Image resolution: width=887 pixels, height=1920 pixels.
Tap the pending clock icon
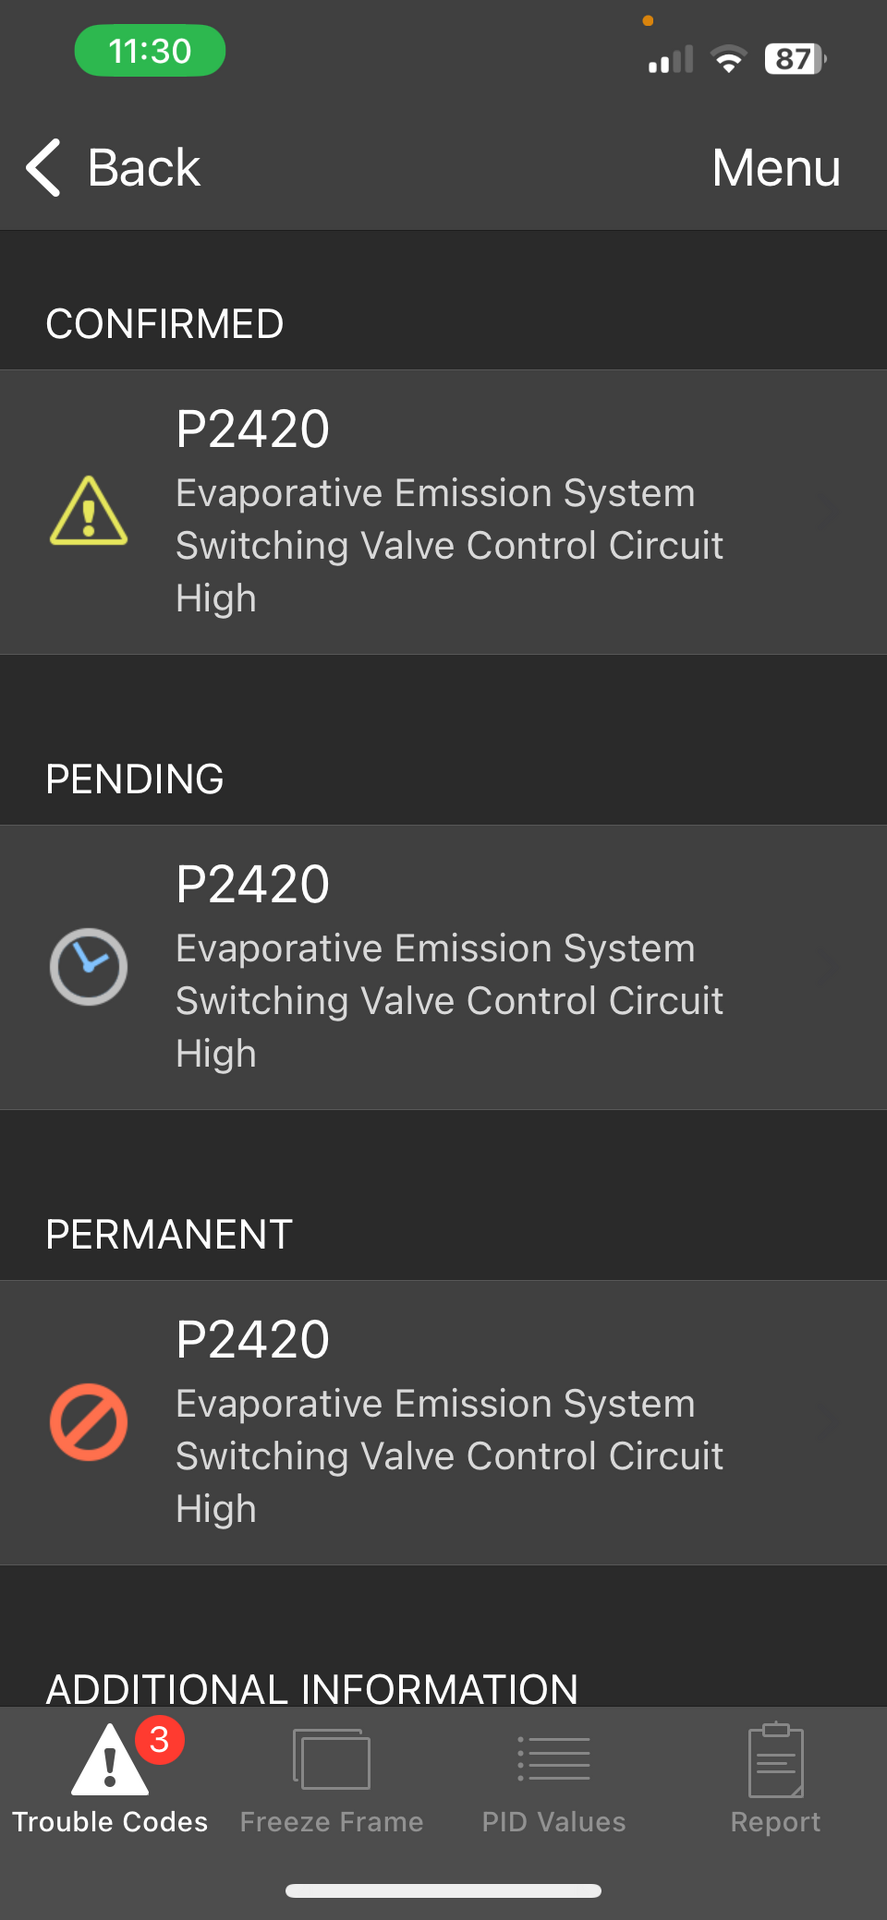(89, 967)
